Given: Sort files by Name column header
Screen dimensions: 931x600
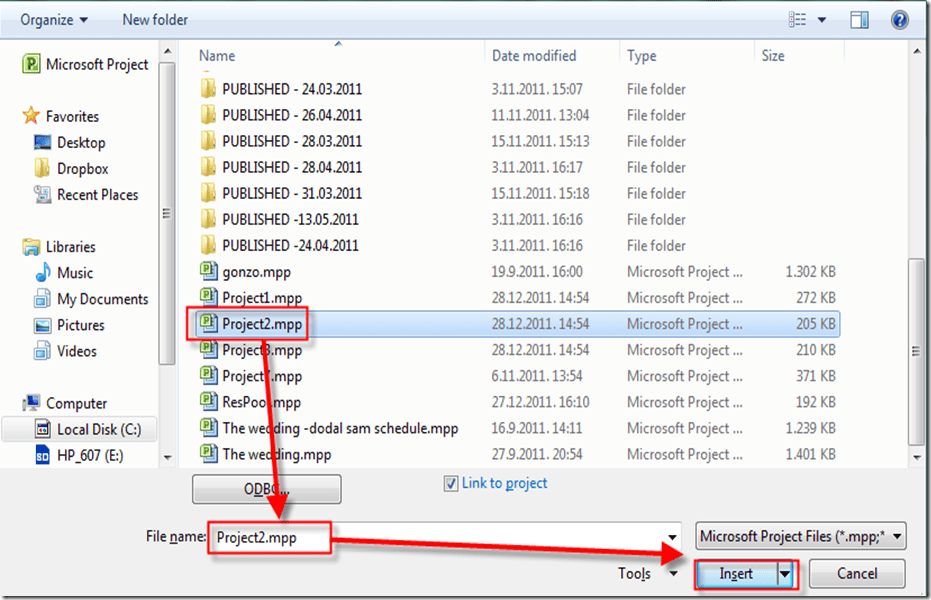Looking at the screenshot, I should tap(217, 56).
